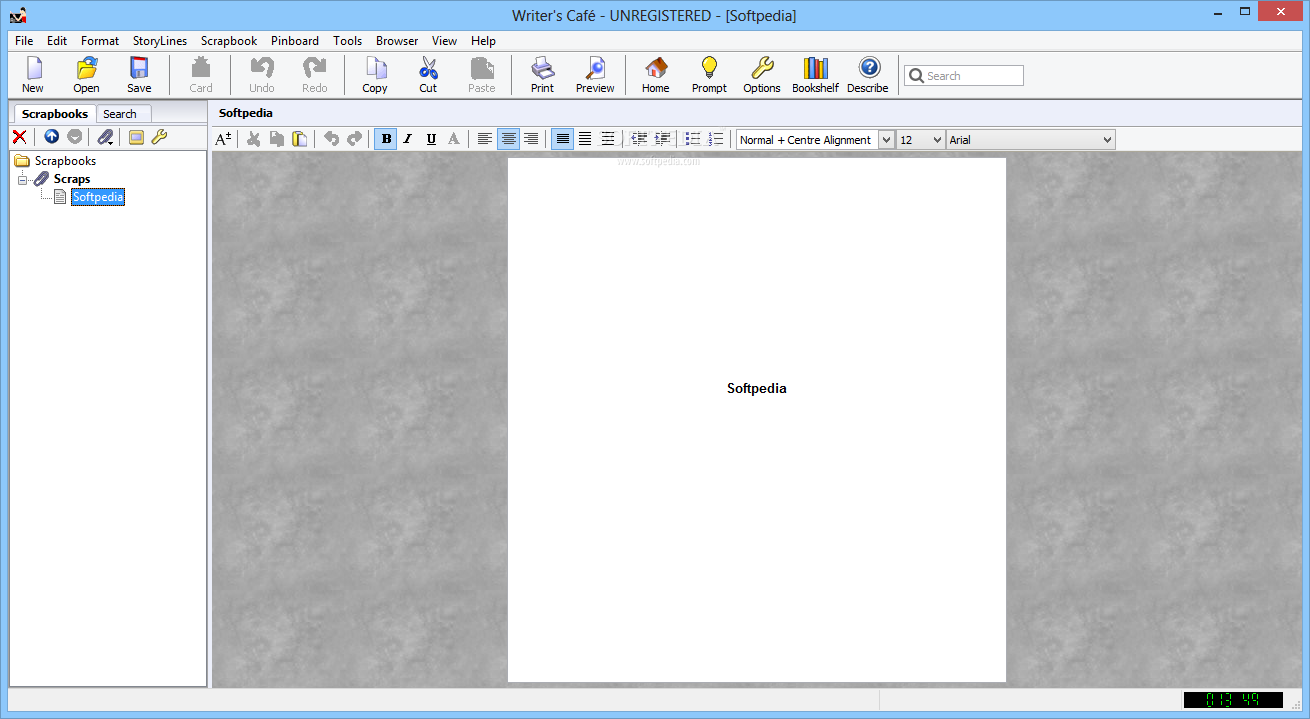Collapse the Scraps tree node
Viewport: 1310px width, 719px height.
(22, 179)
